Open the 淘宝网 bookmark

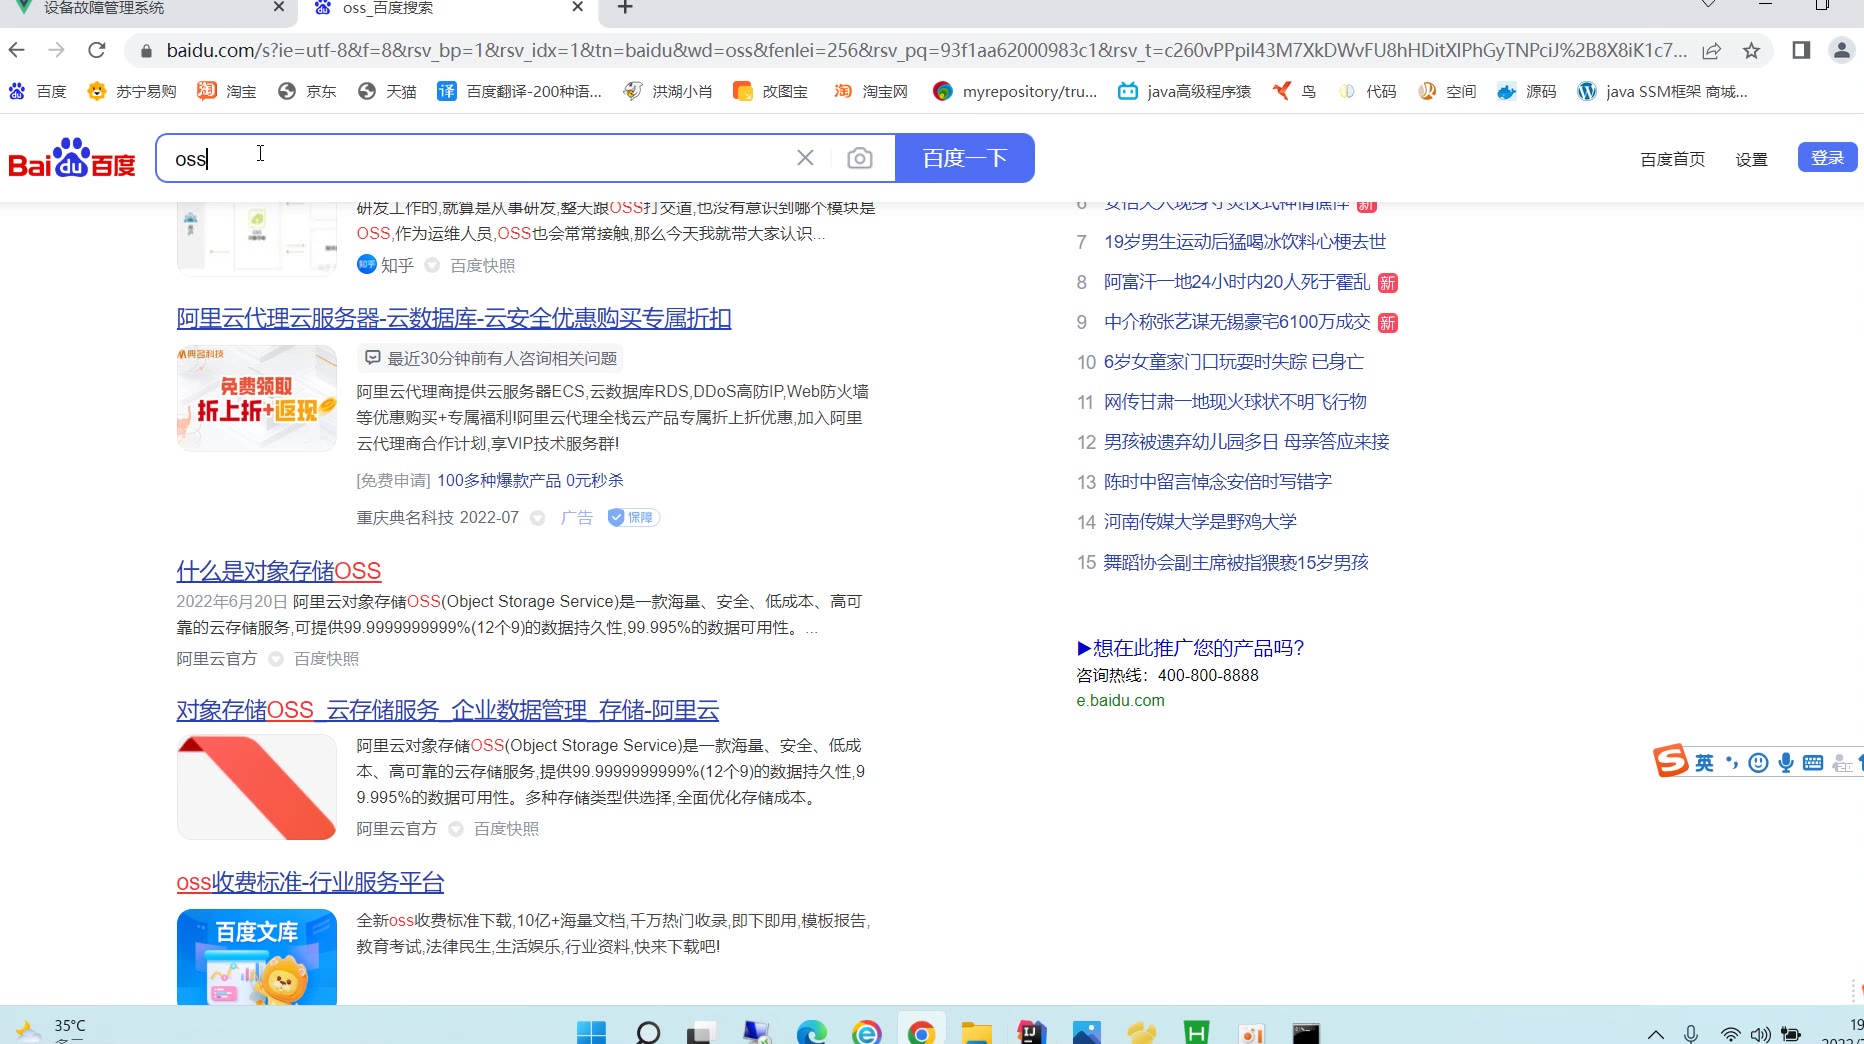point(871,91)
